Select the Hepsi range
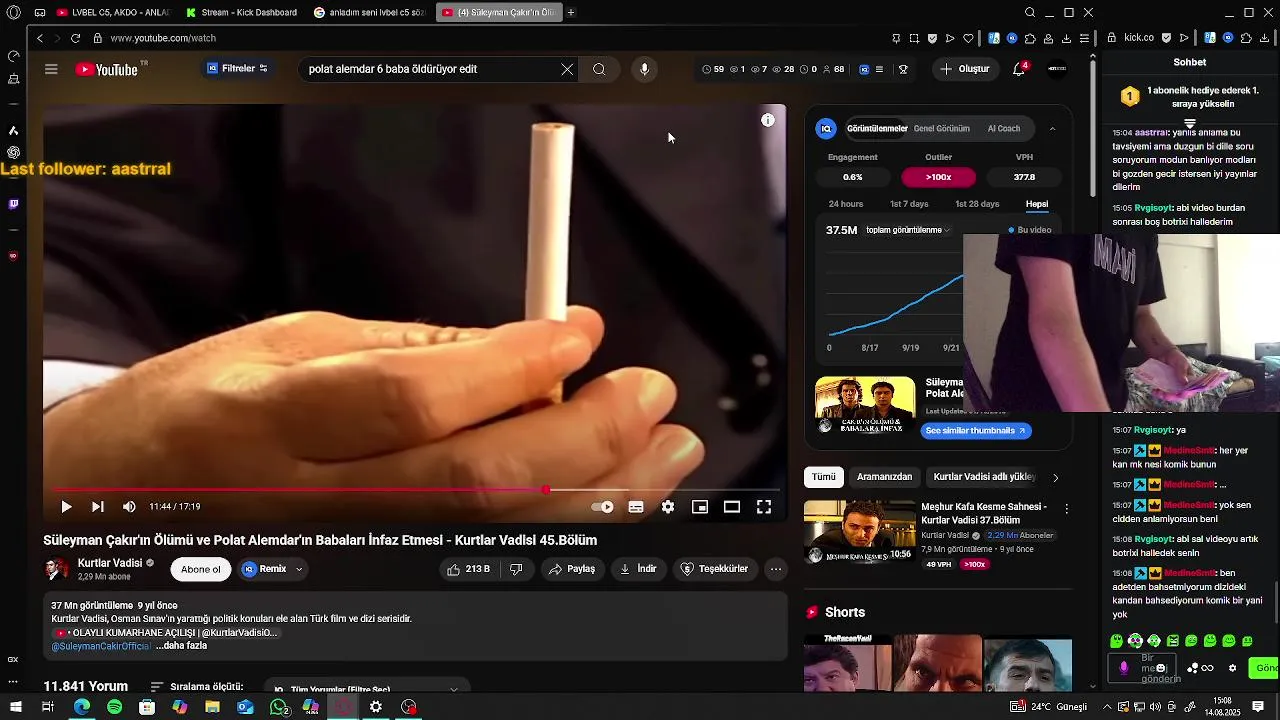Viewport: 1280px width, 720px height. [1037, 204]
